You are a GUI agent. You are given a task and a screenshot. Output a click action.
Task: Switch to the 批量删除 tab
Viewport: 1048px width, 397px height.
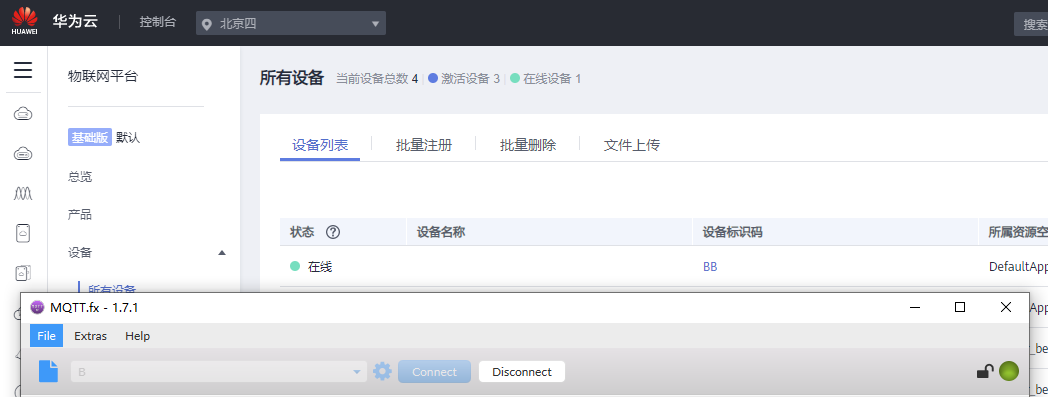point(528,145)
